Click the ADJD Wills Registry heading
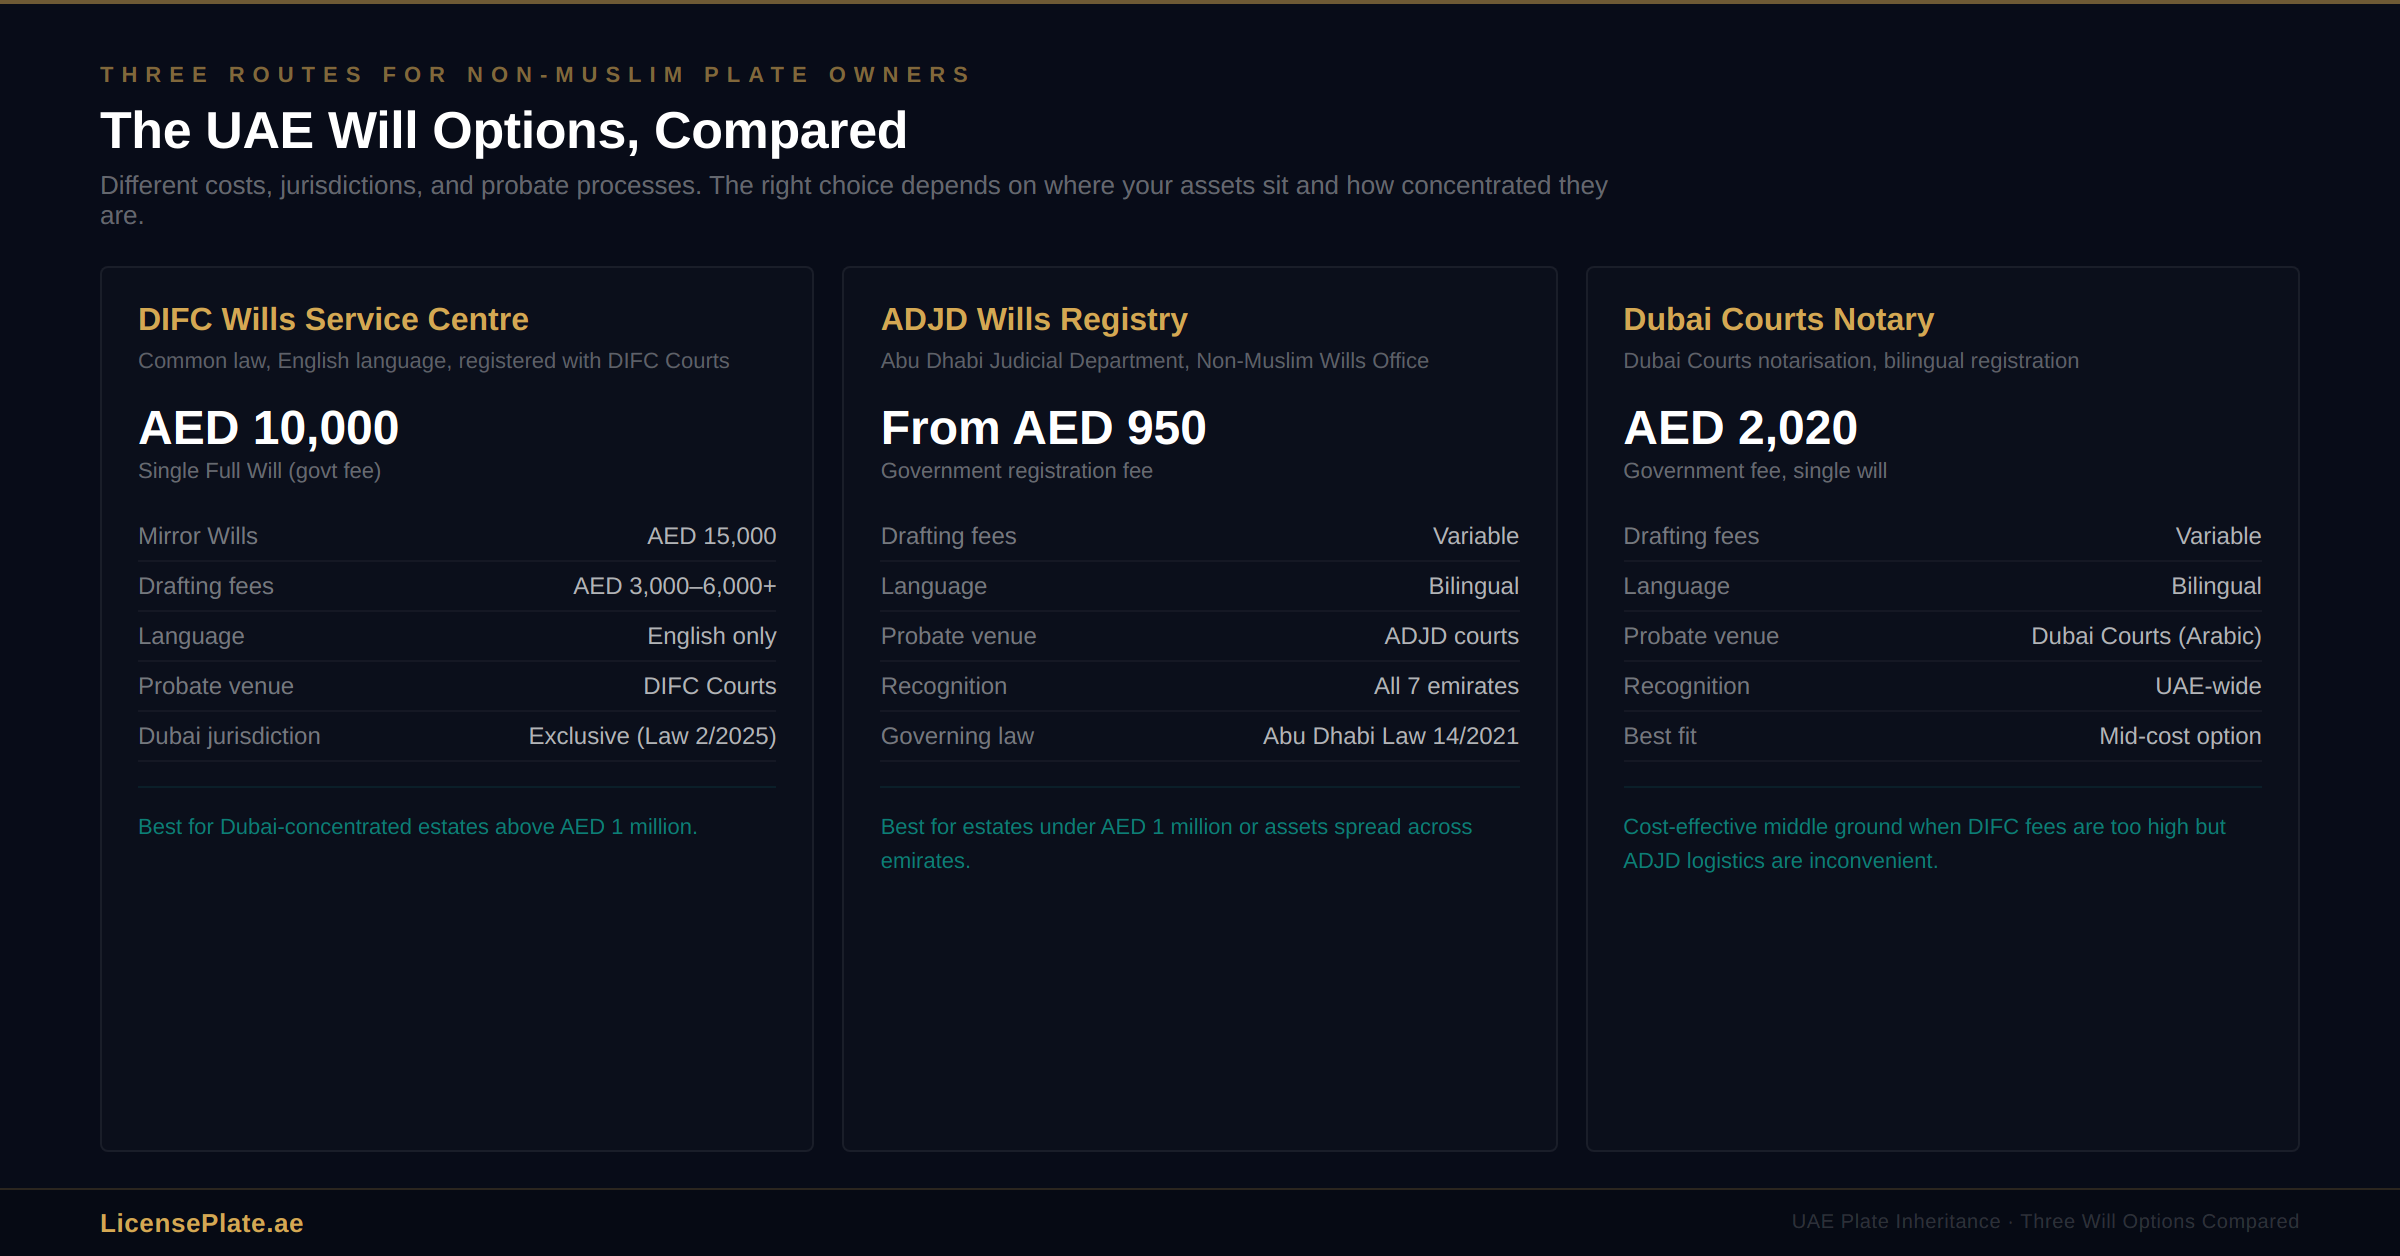 click(x=1033, y=319)
